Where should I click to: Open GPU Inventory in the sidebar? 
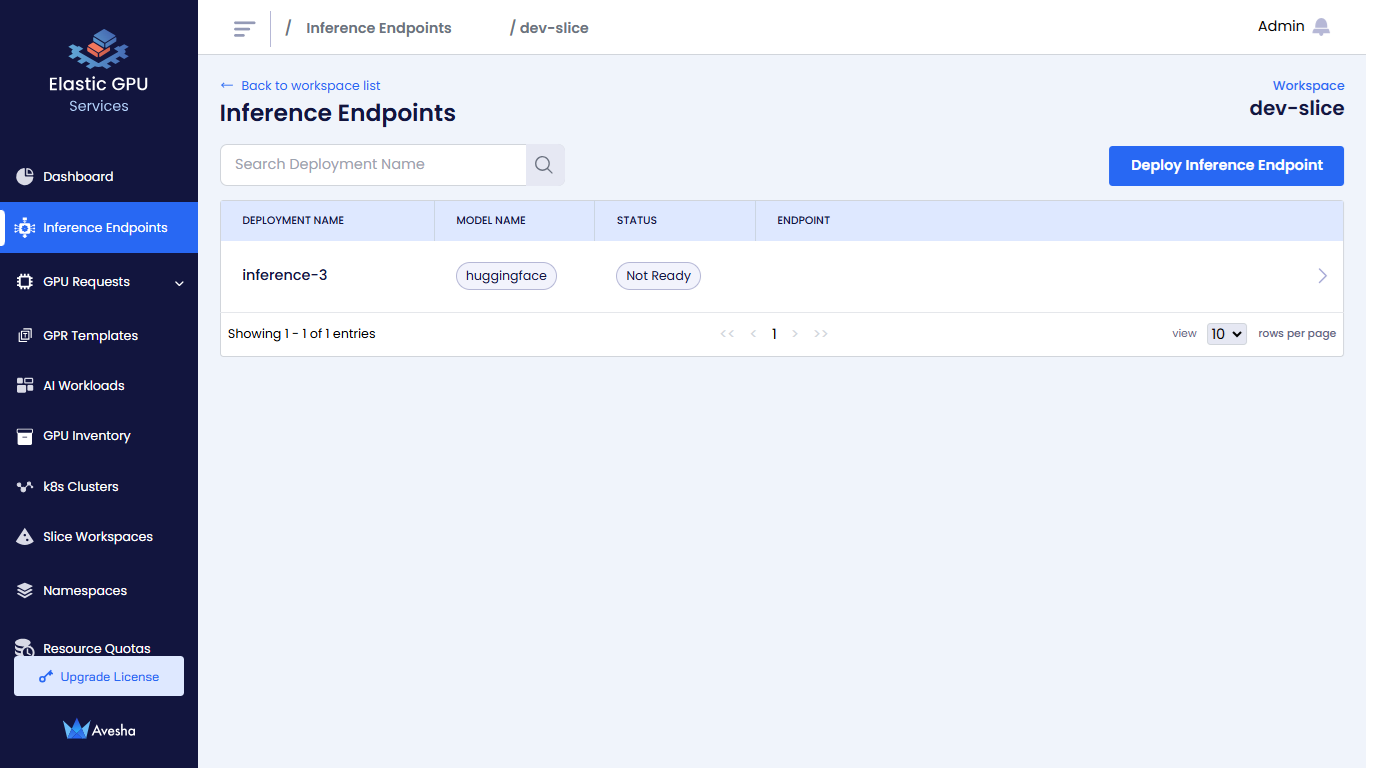point(99,436)
